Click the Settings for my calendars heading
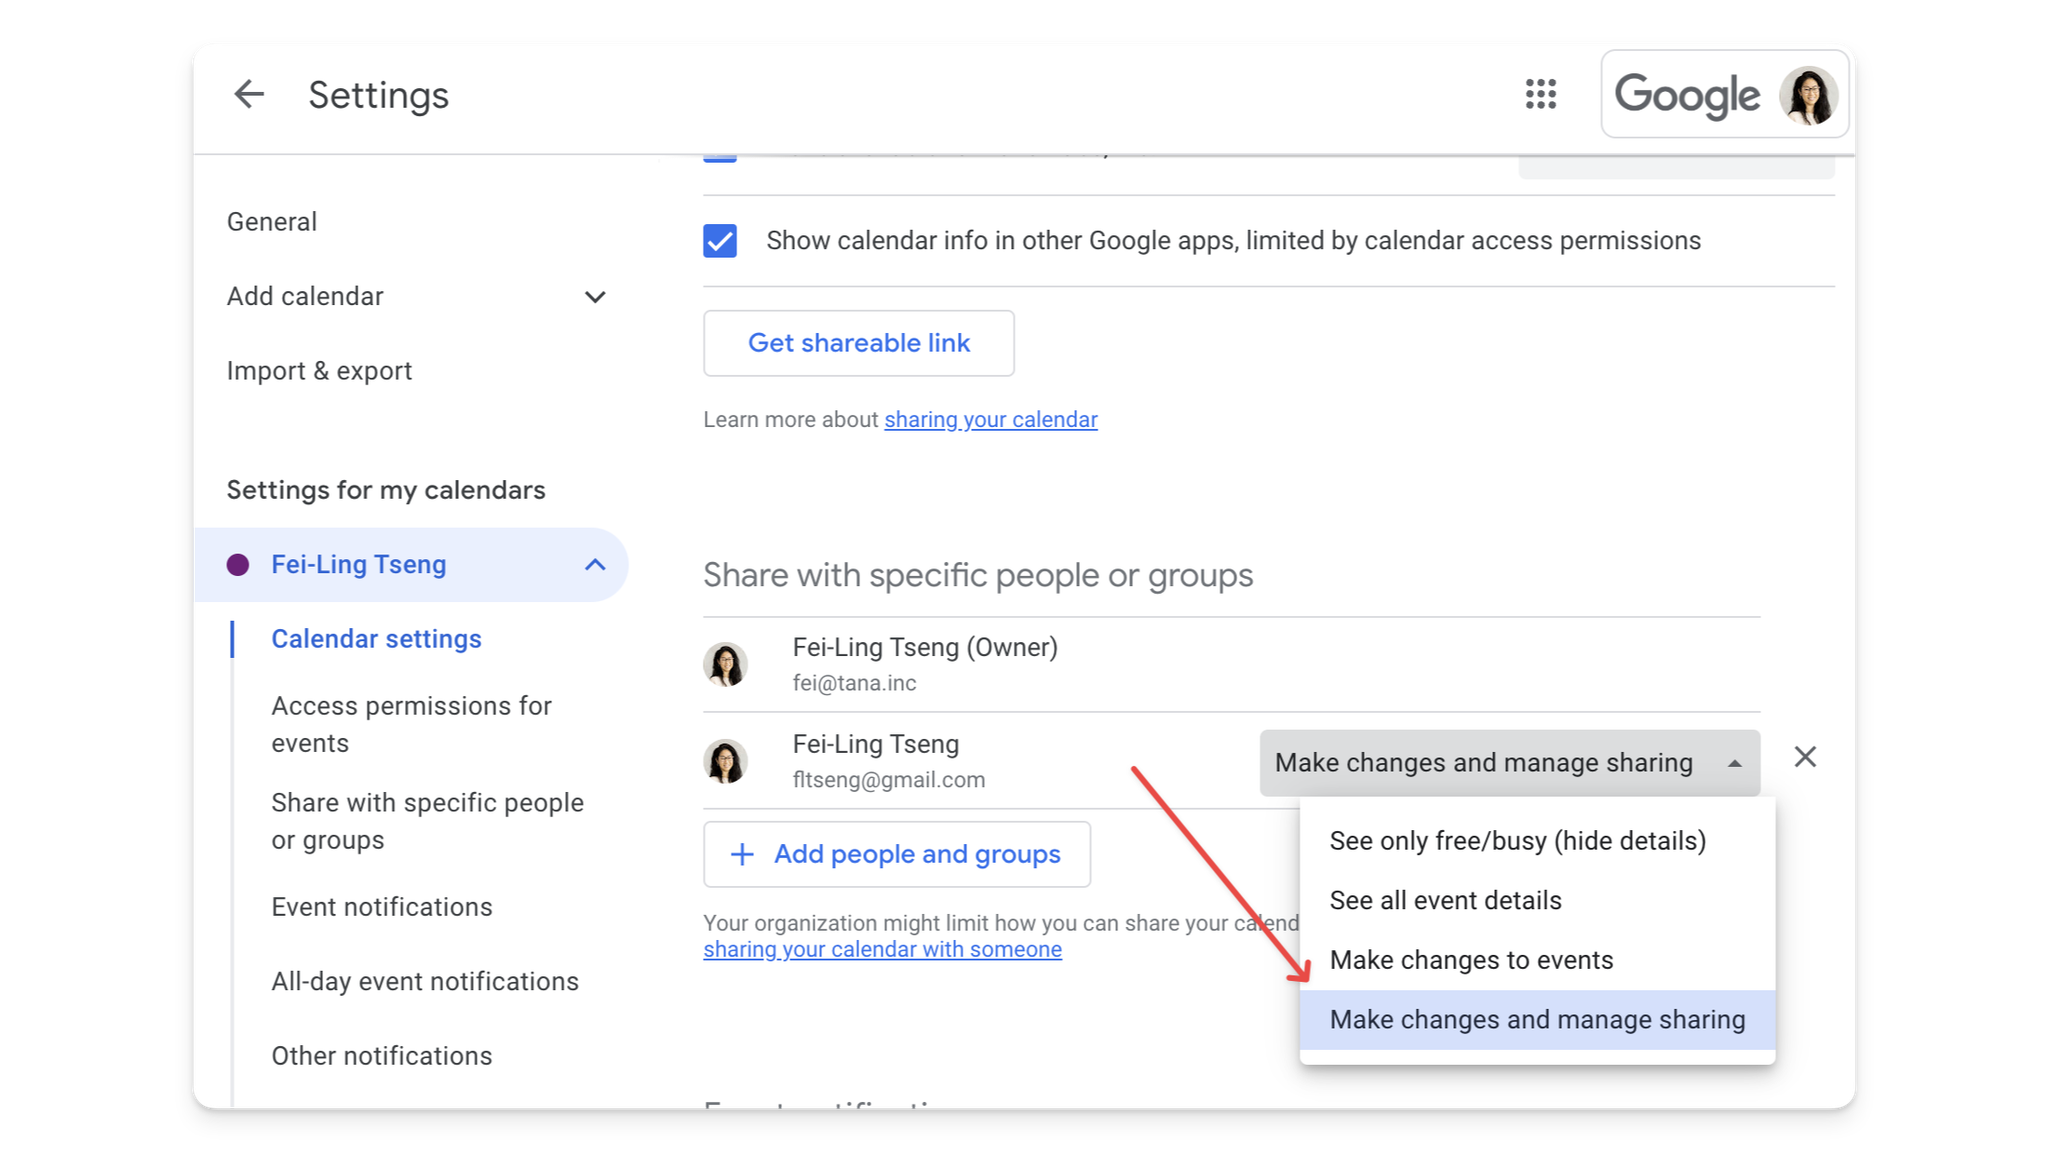The image size is (2048, 1152). pyautogui.click(x=386, y=490)
